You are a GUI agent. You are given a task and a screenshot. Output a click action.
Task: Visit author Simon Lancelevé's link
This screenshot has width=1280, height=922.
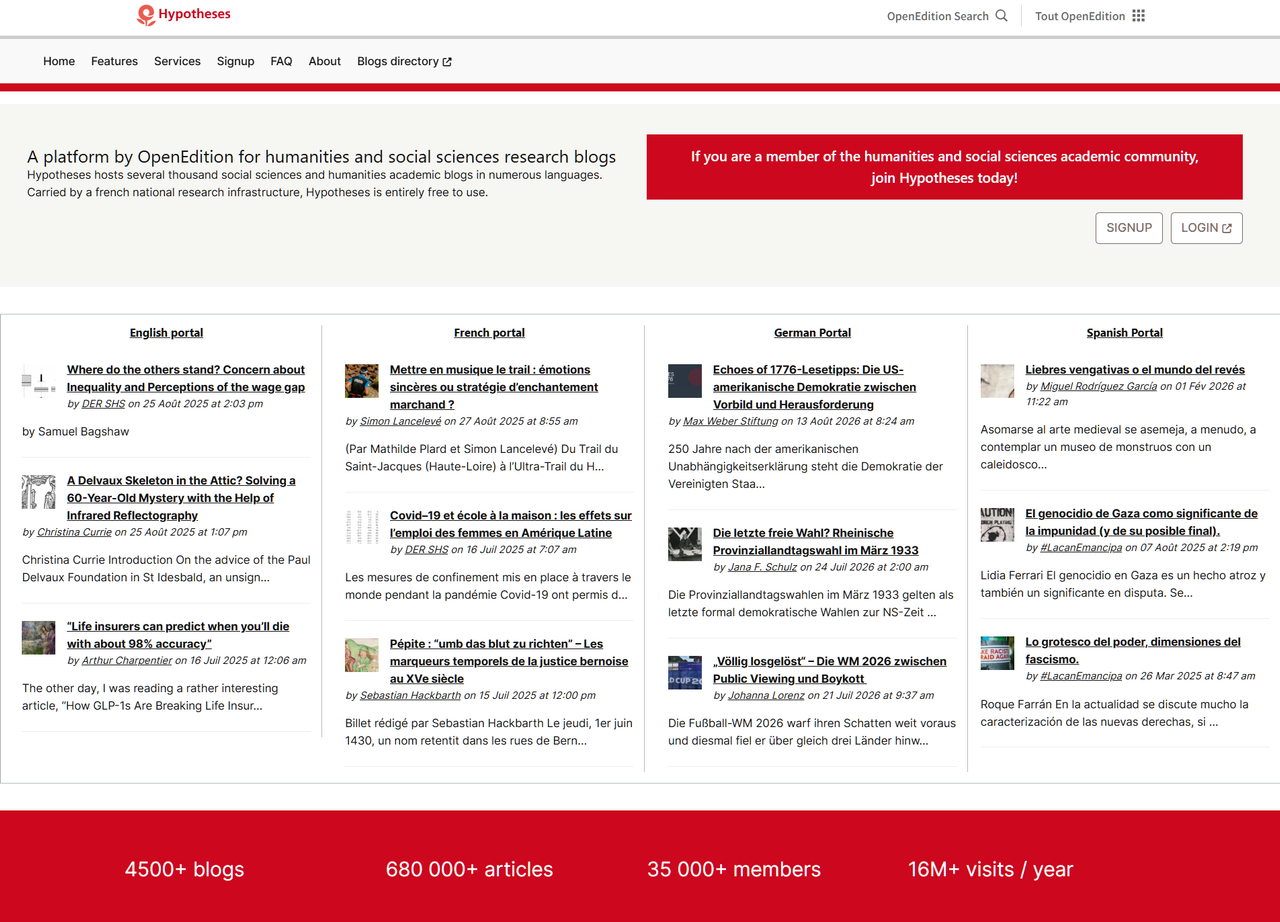tap(400, 421)
